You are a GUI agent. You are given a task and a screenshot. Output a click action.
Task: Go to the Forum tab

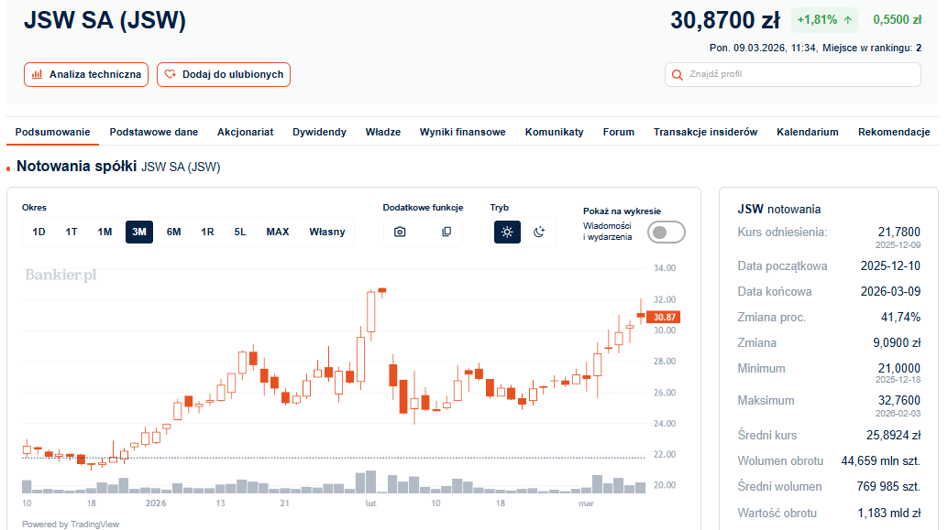coord(618,132)
